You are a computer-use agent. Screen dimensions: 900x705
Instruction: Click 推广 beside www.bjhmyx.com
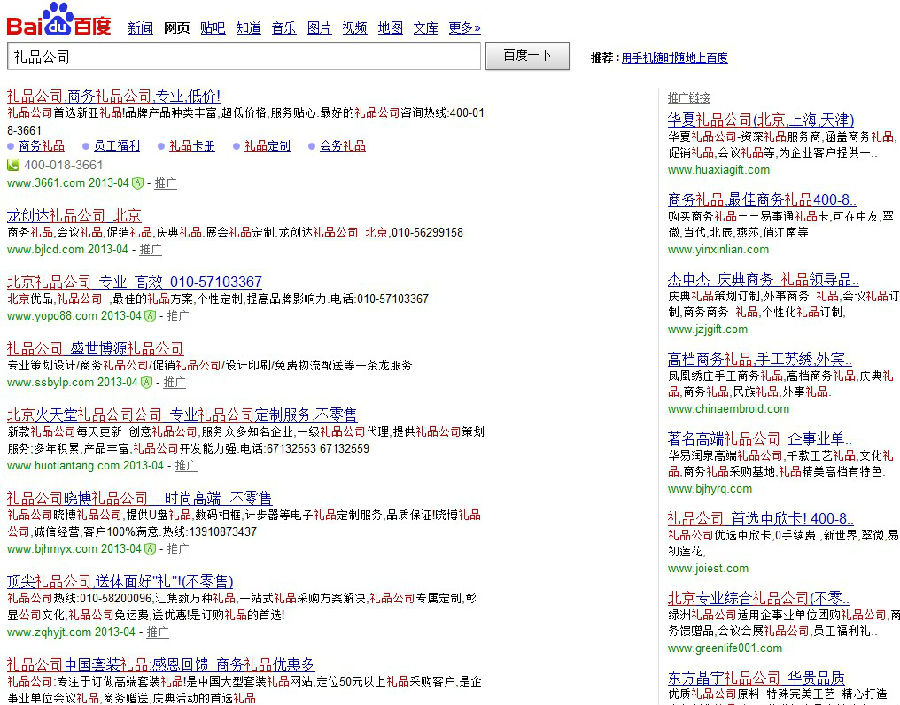pyautogui.click(x=178, y=549)
